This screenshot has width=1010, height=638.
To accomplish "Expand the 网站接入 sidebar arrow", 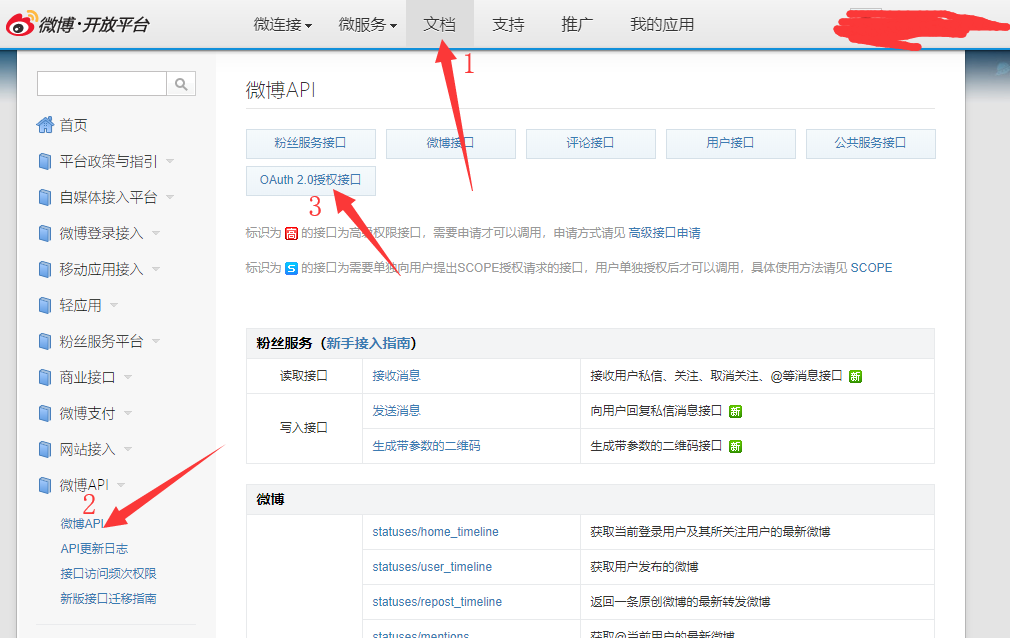I will 128,449.
